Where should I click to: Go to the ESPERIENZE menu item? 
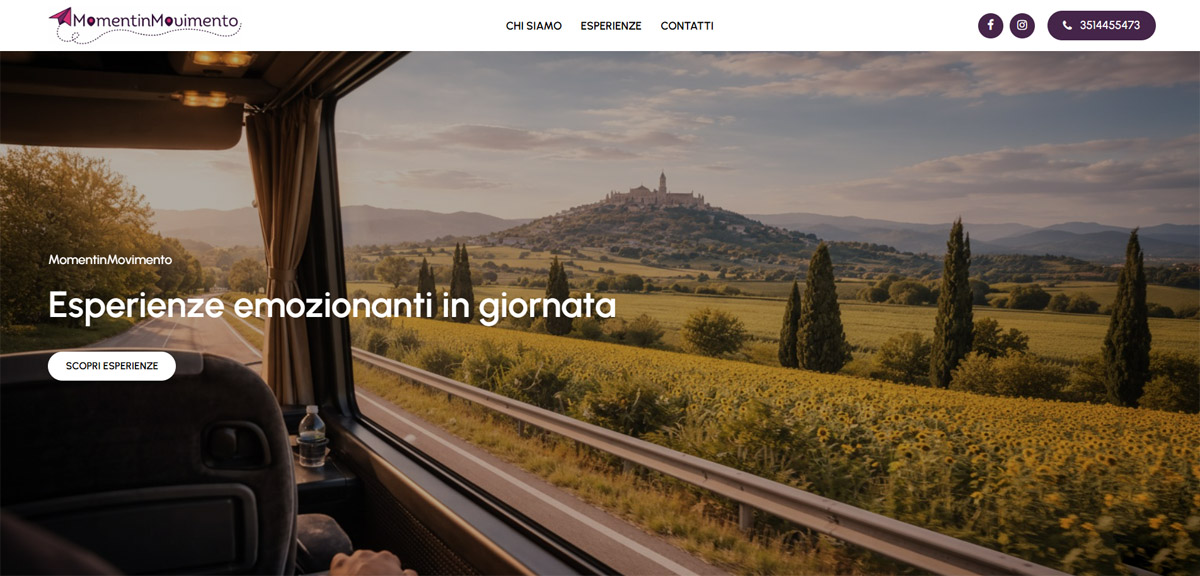pos(611,26)
